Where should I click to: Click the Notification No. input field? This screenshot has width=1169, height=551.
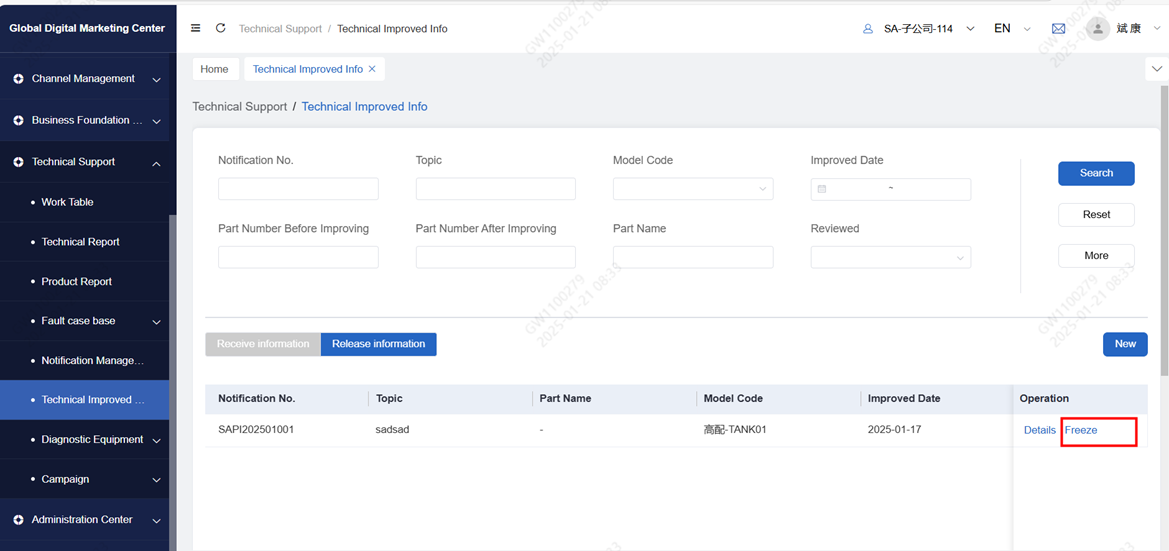click(x=298, y=189)
